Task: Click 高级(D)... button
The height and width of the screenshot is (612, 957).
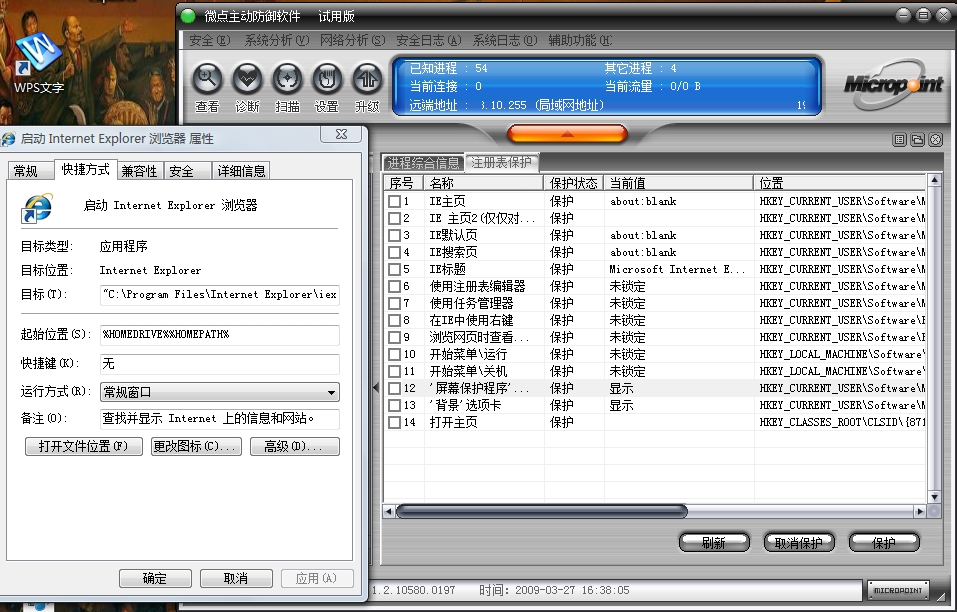Action: pos(295,447)
